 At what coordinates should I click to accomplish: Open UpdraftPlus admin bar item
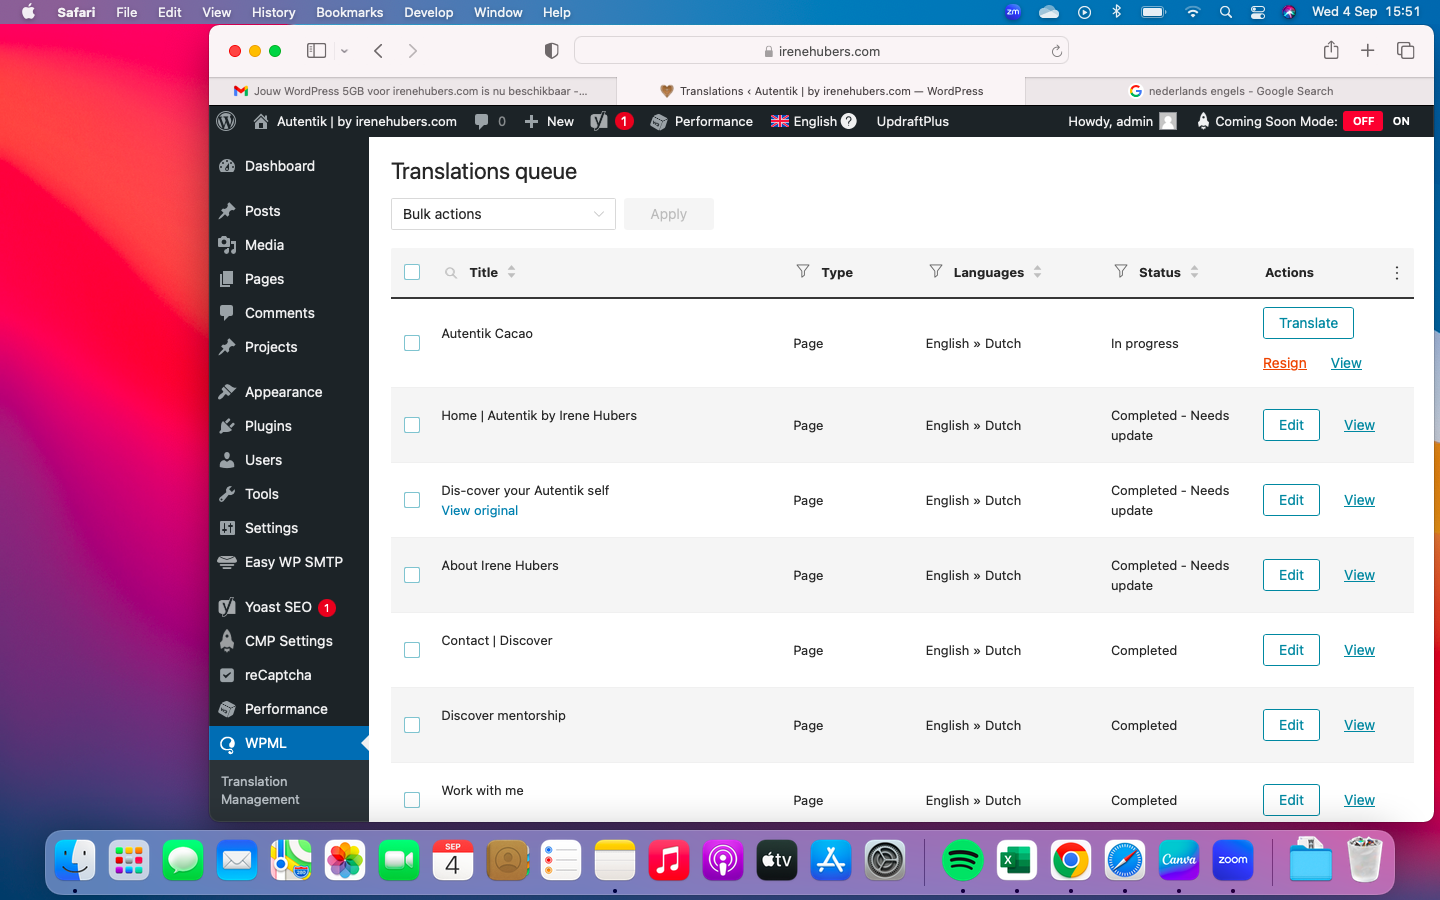(912, 121)
